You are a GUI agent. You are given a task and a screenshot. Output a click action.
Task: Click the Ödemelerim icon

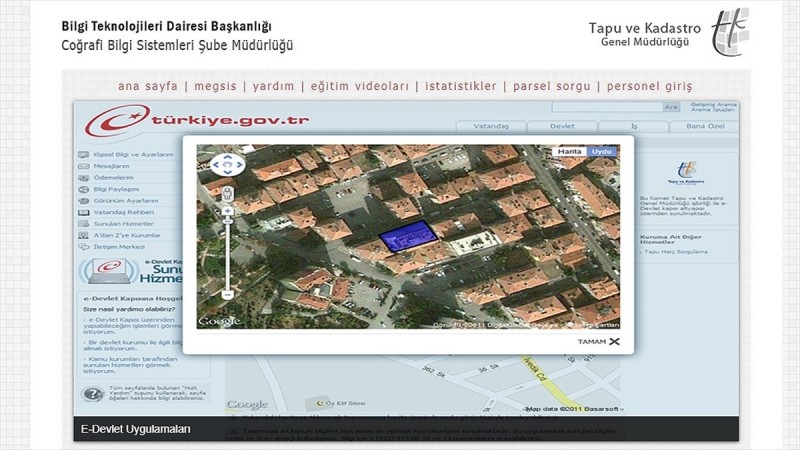[83, 178]
